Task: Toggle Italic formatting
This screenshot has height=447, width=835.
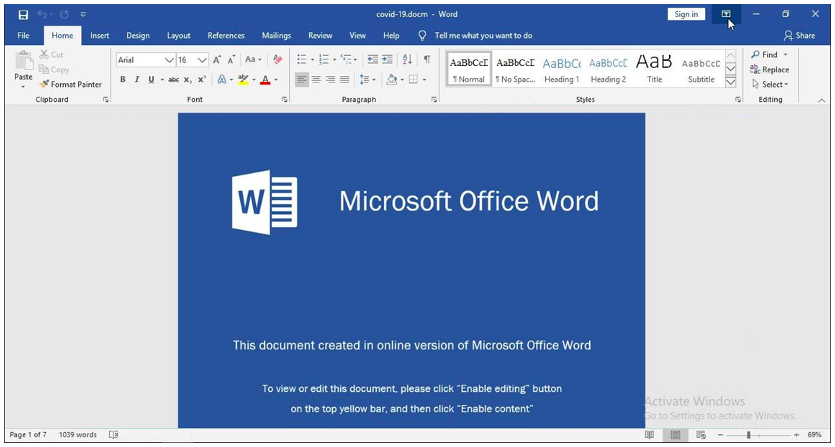Action: point(137,79)
